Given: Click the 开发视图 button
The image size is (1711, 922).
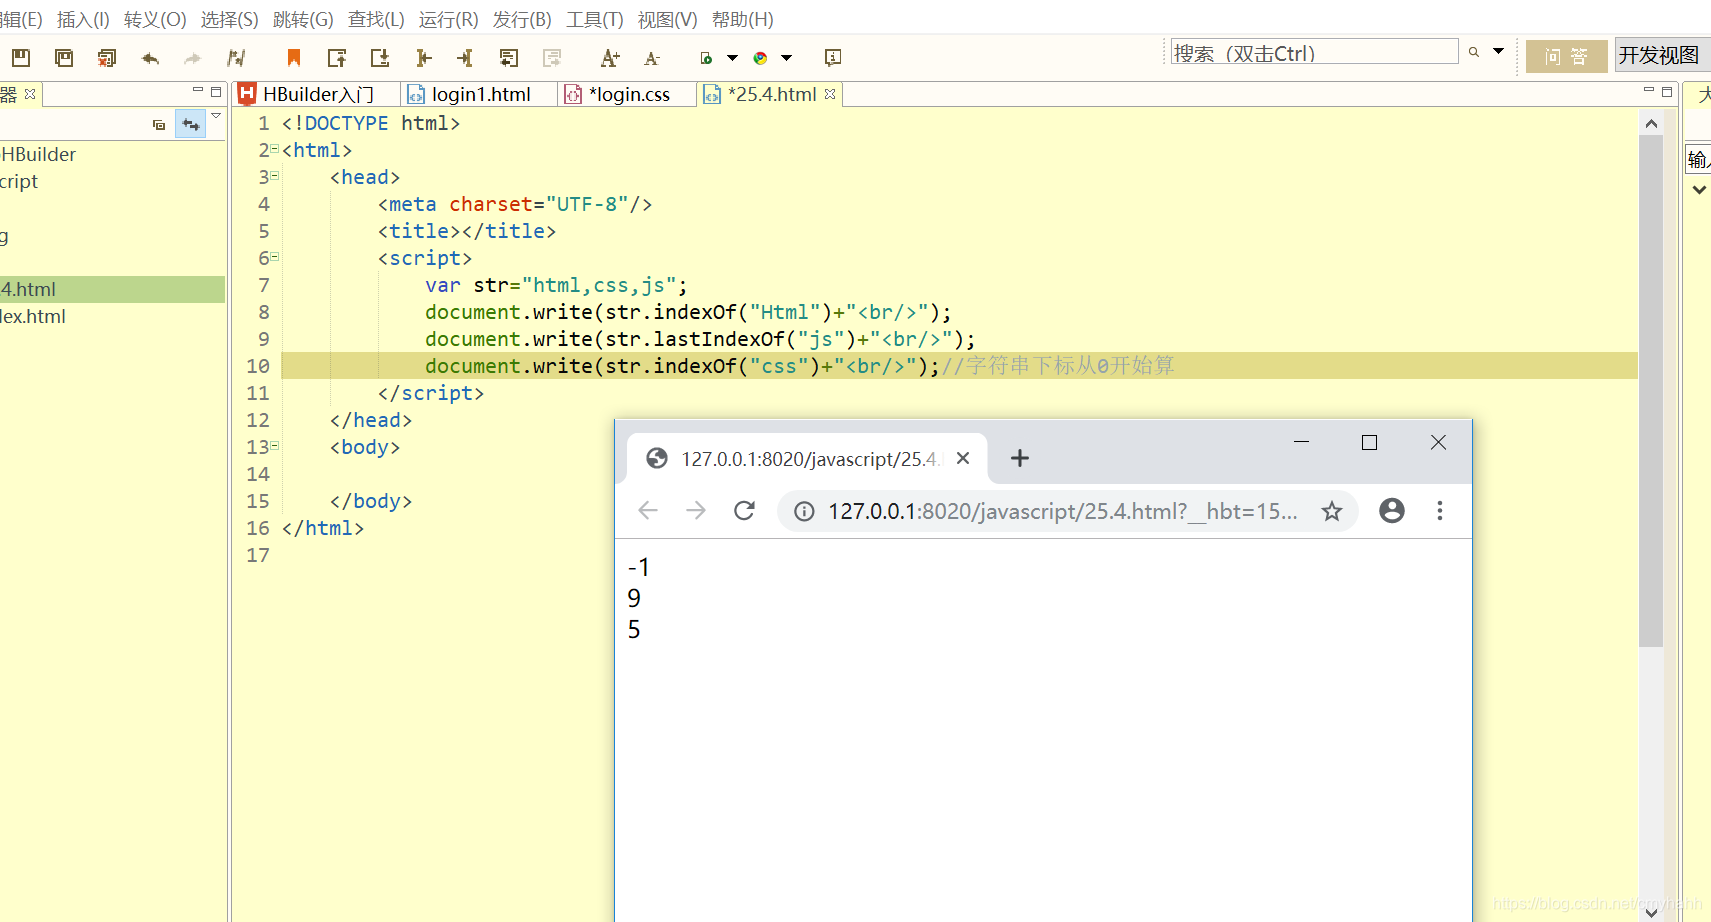Looking at the screenshot, I should pos(1660,55).
